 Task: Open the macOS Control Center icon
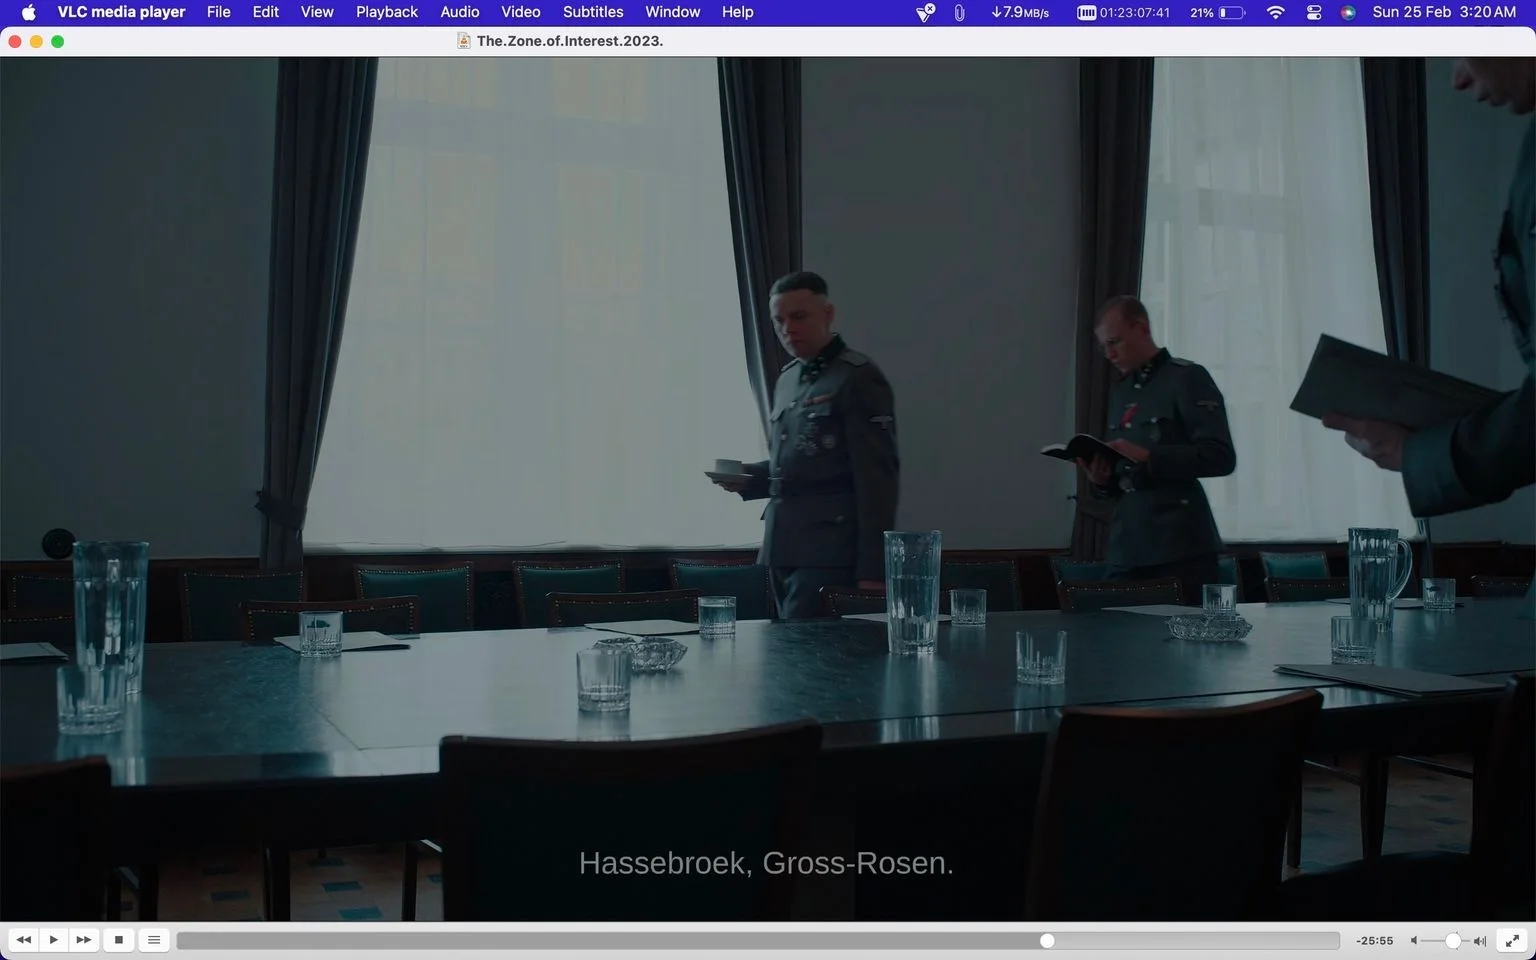1314,12
